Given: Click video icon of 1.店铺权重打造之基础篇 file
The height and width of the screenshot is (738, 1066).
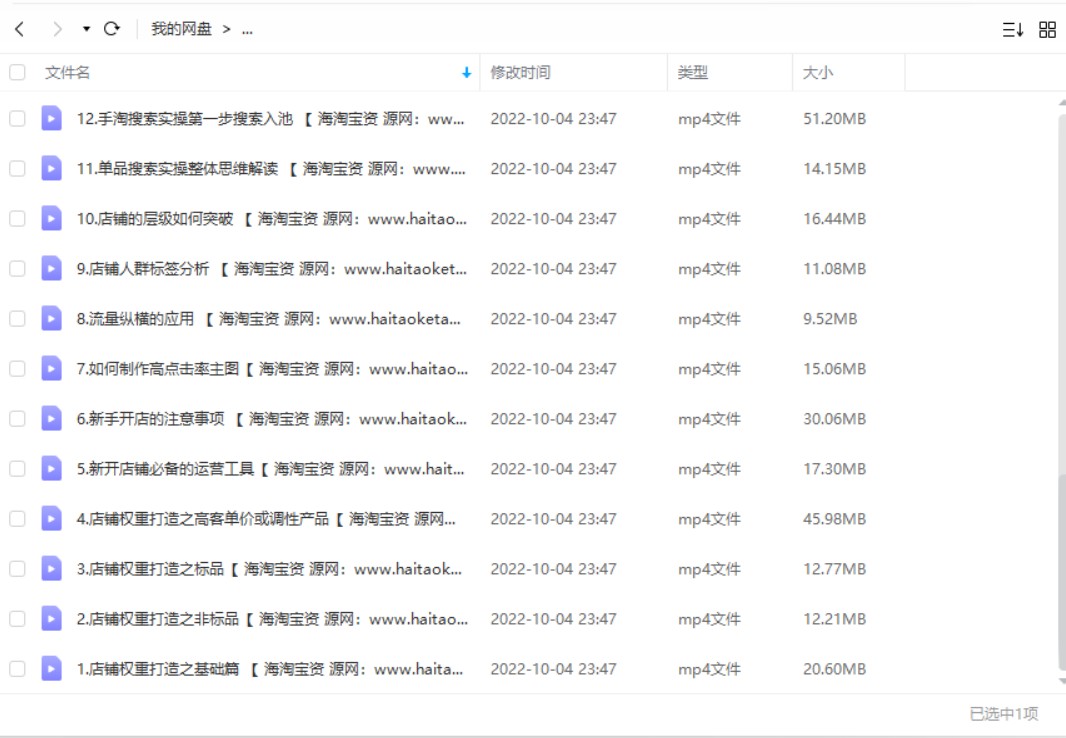Looking at the screenshot, I should (x=52, y=669).
